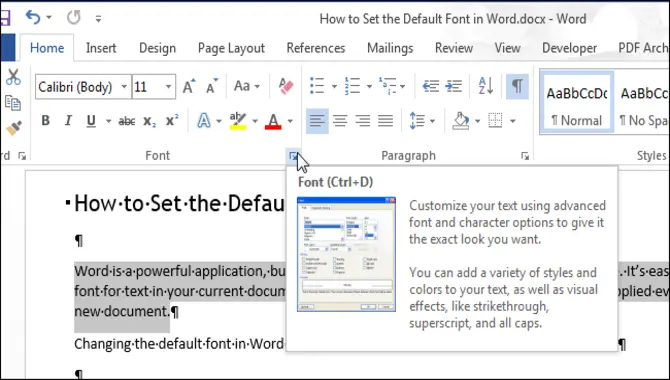The image size is (670, 380).
Task: Toggle Underline formatting
Action: coord(91,121)
